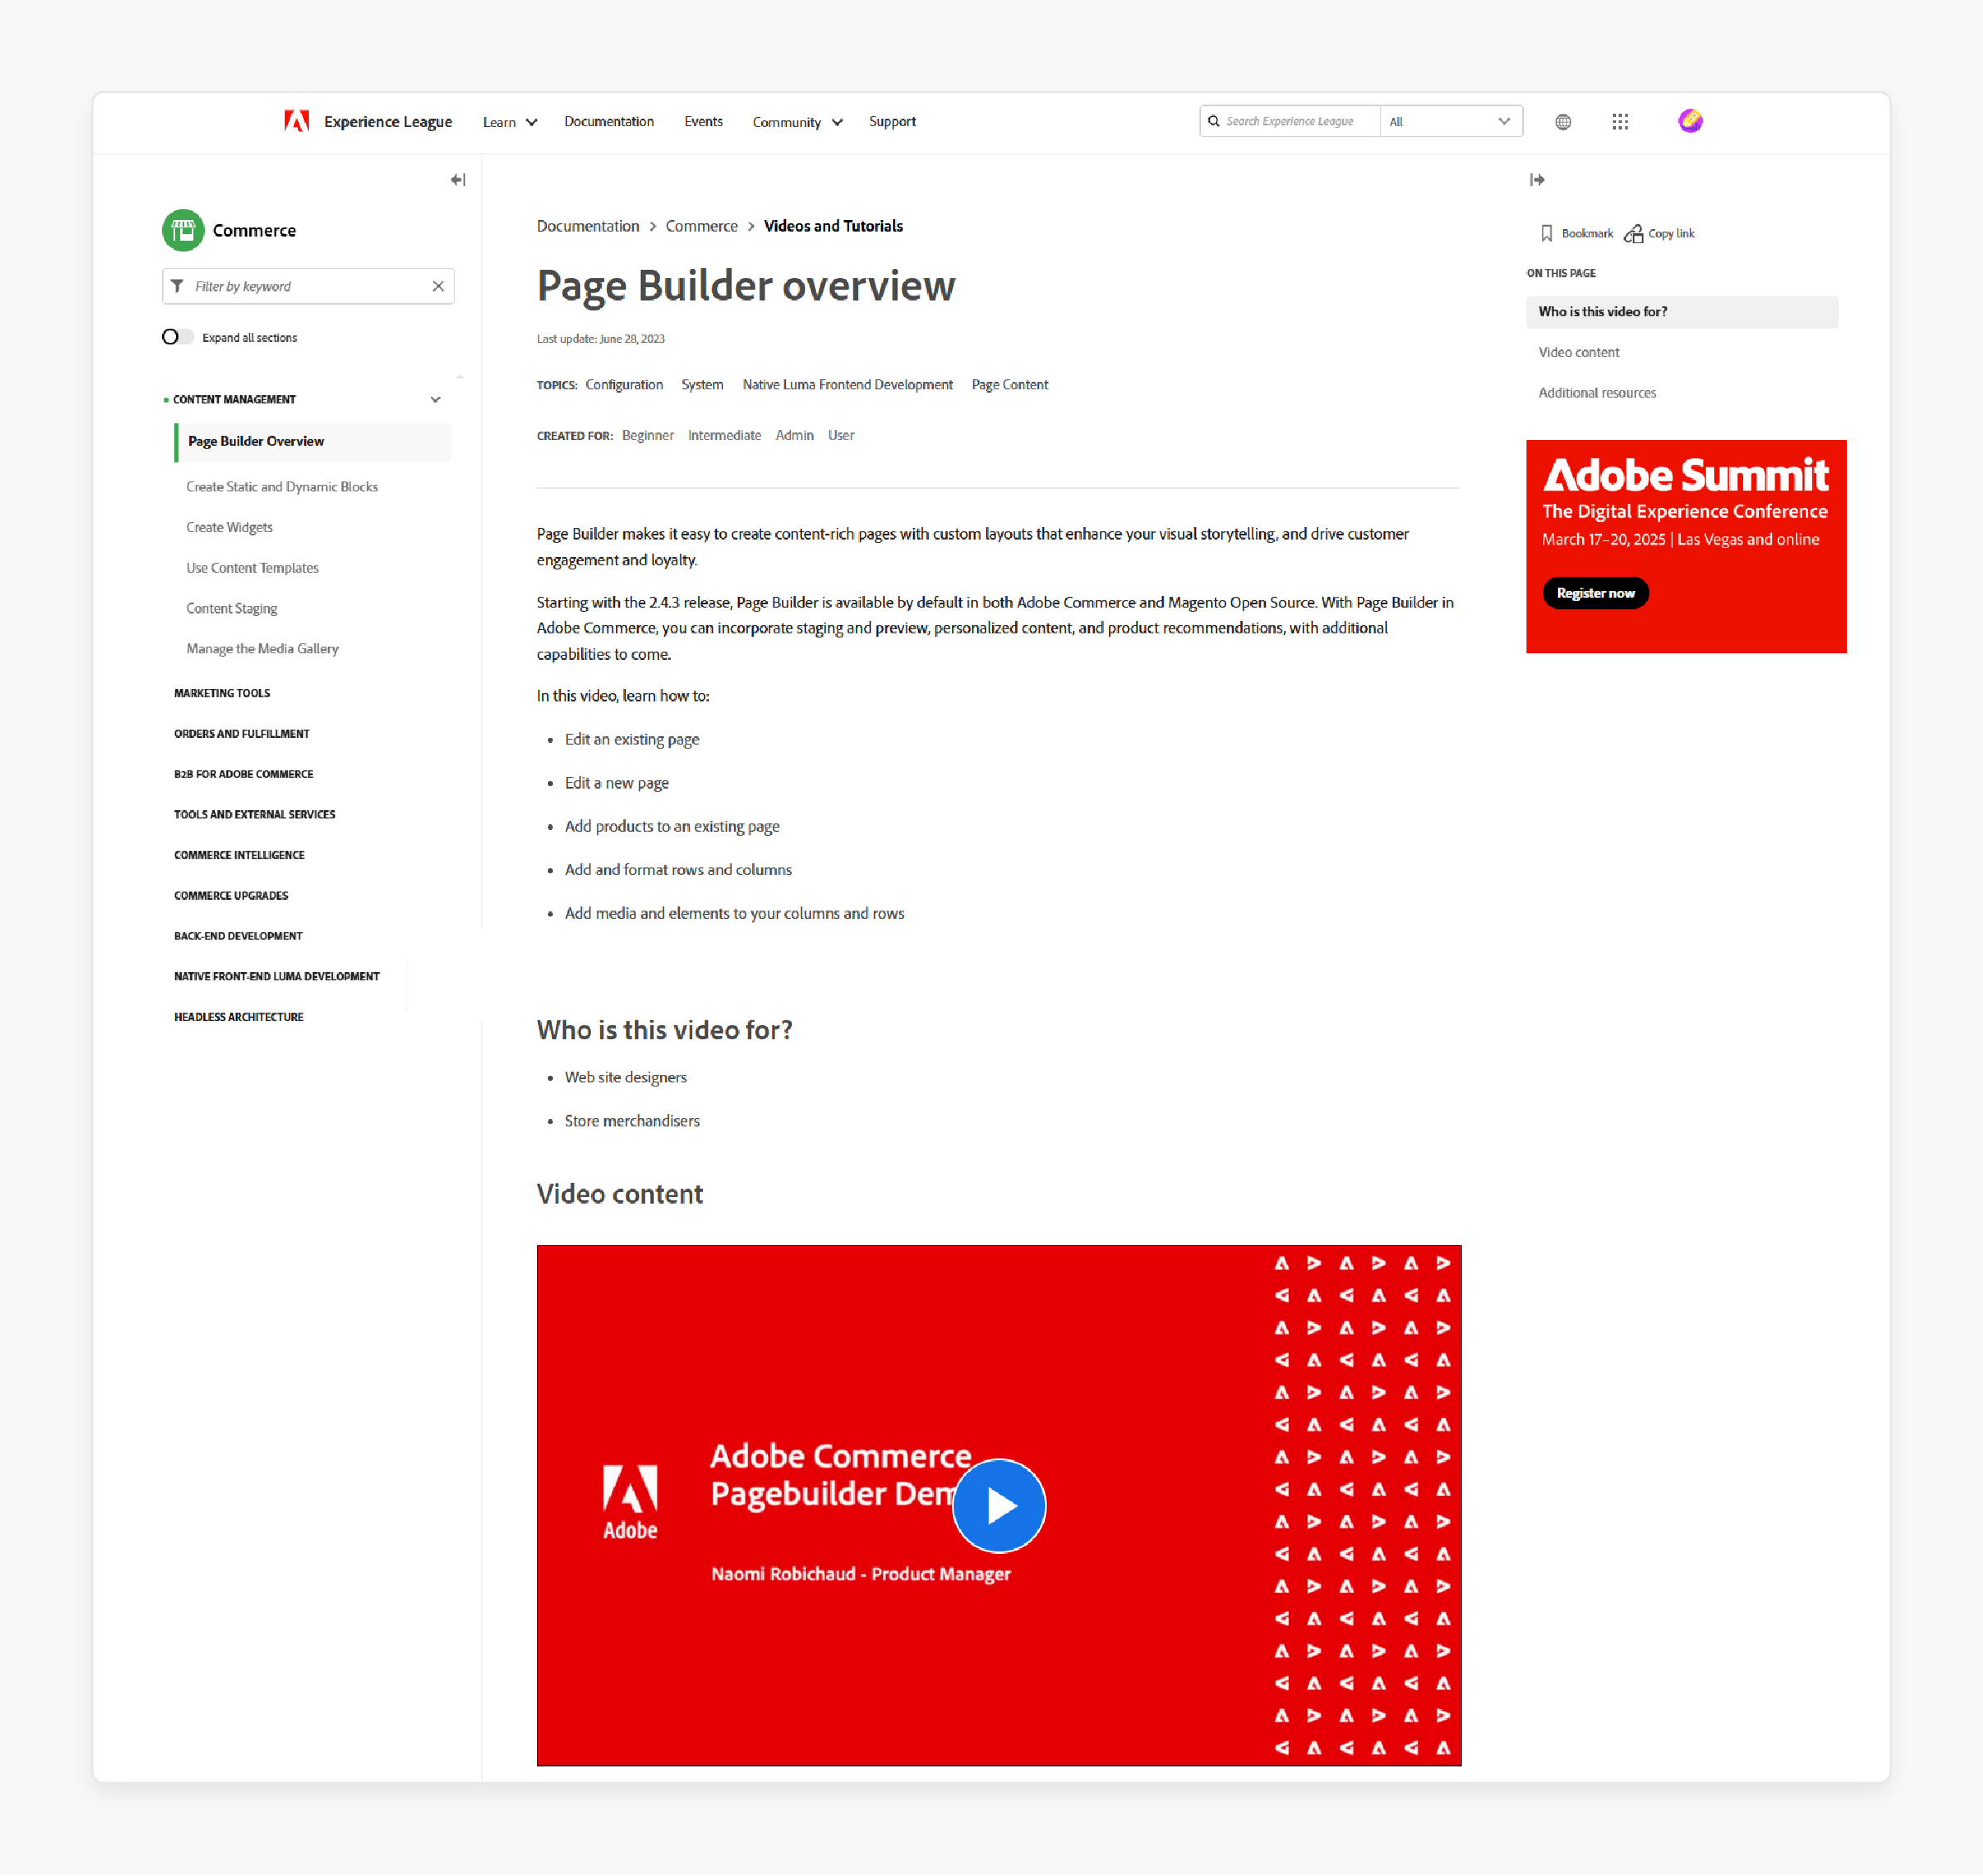
Task: Expand Native Front-End Luma Development section
Action: [277, 977]
